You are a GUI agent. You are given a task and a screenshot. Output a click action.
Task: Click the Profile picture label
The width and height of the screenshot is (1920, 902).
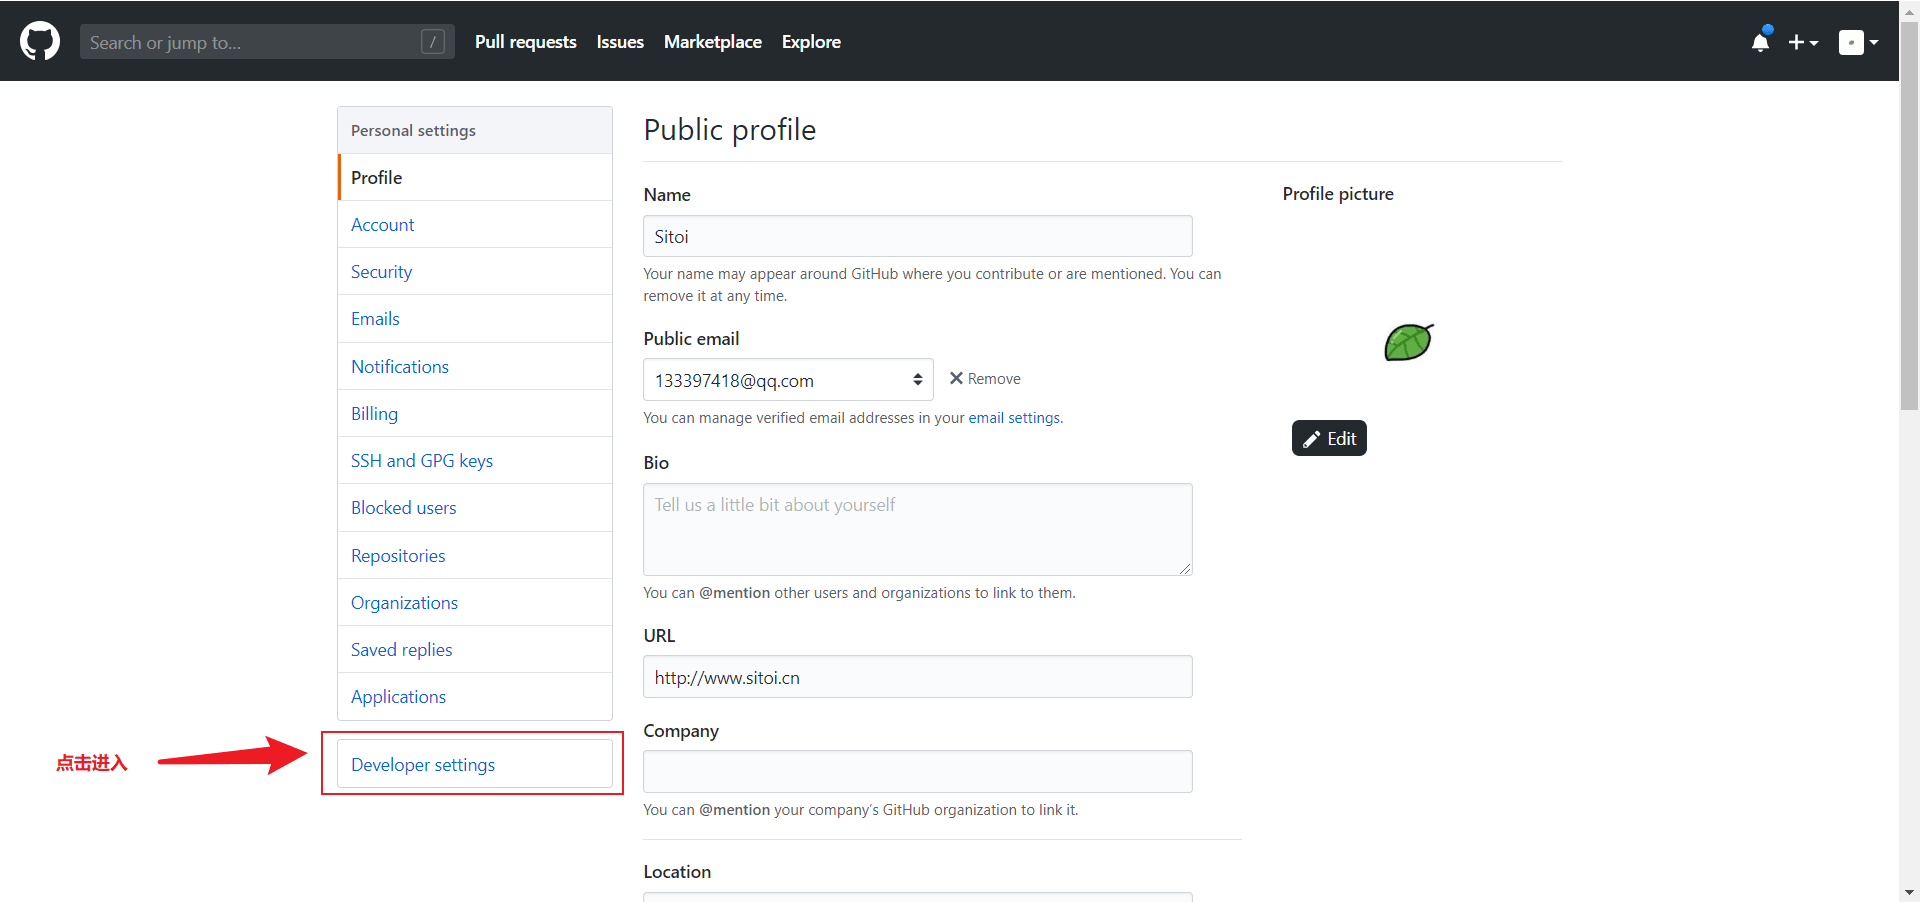pyautogui.click(x=1338, y=194)
